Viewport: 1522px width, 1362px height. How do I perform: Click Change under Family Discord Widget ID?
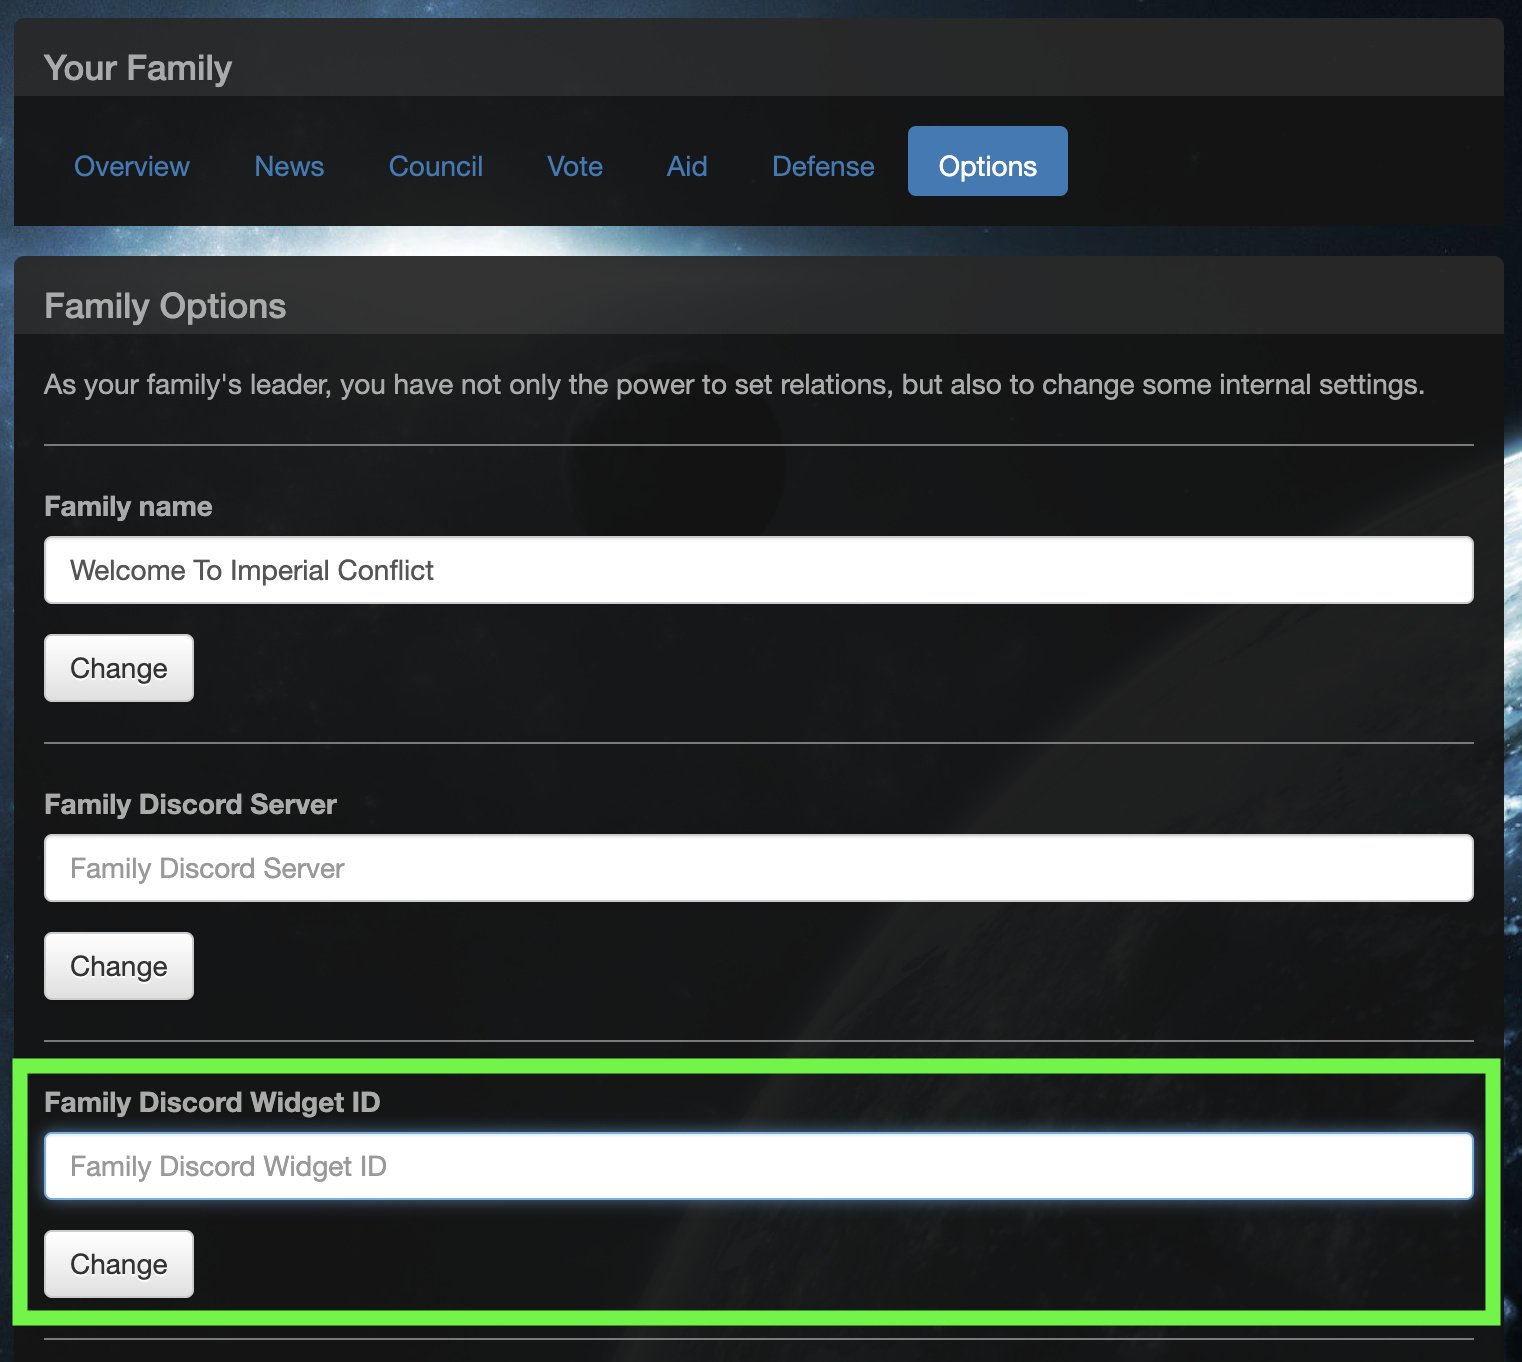click(x=119, y=1264)
